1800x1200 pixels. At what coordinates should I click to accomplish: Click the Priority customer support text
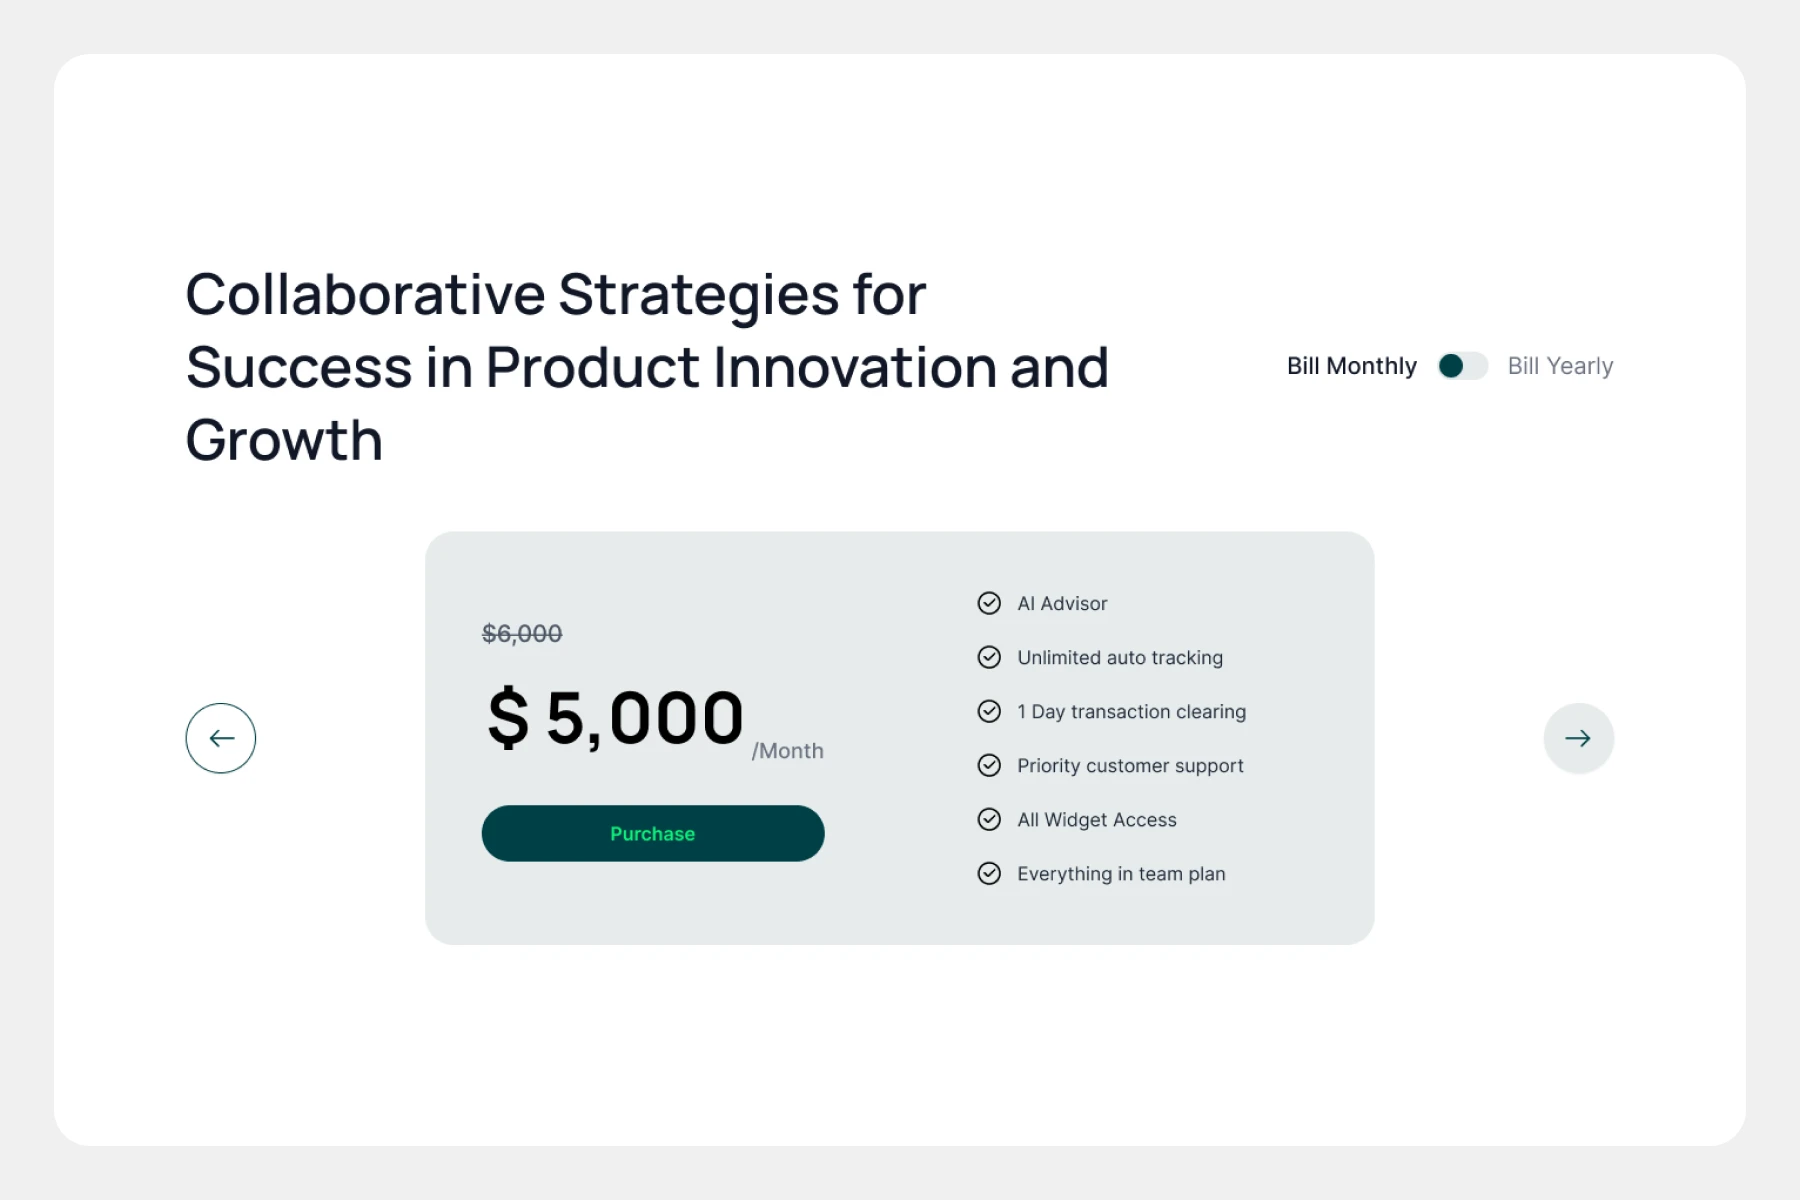1130,765
